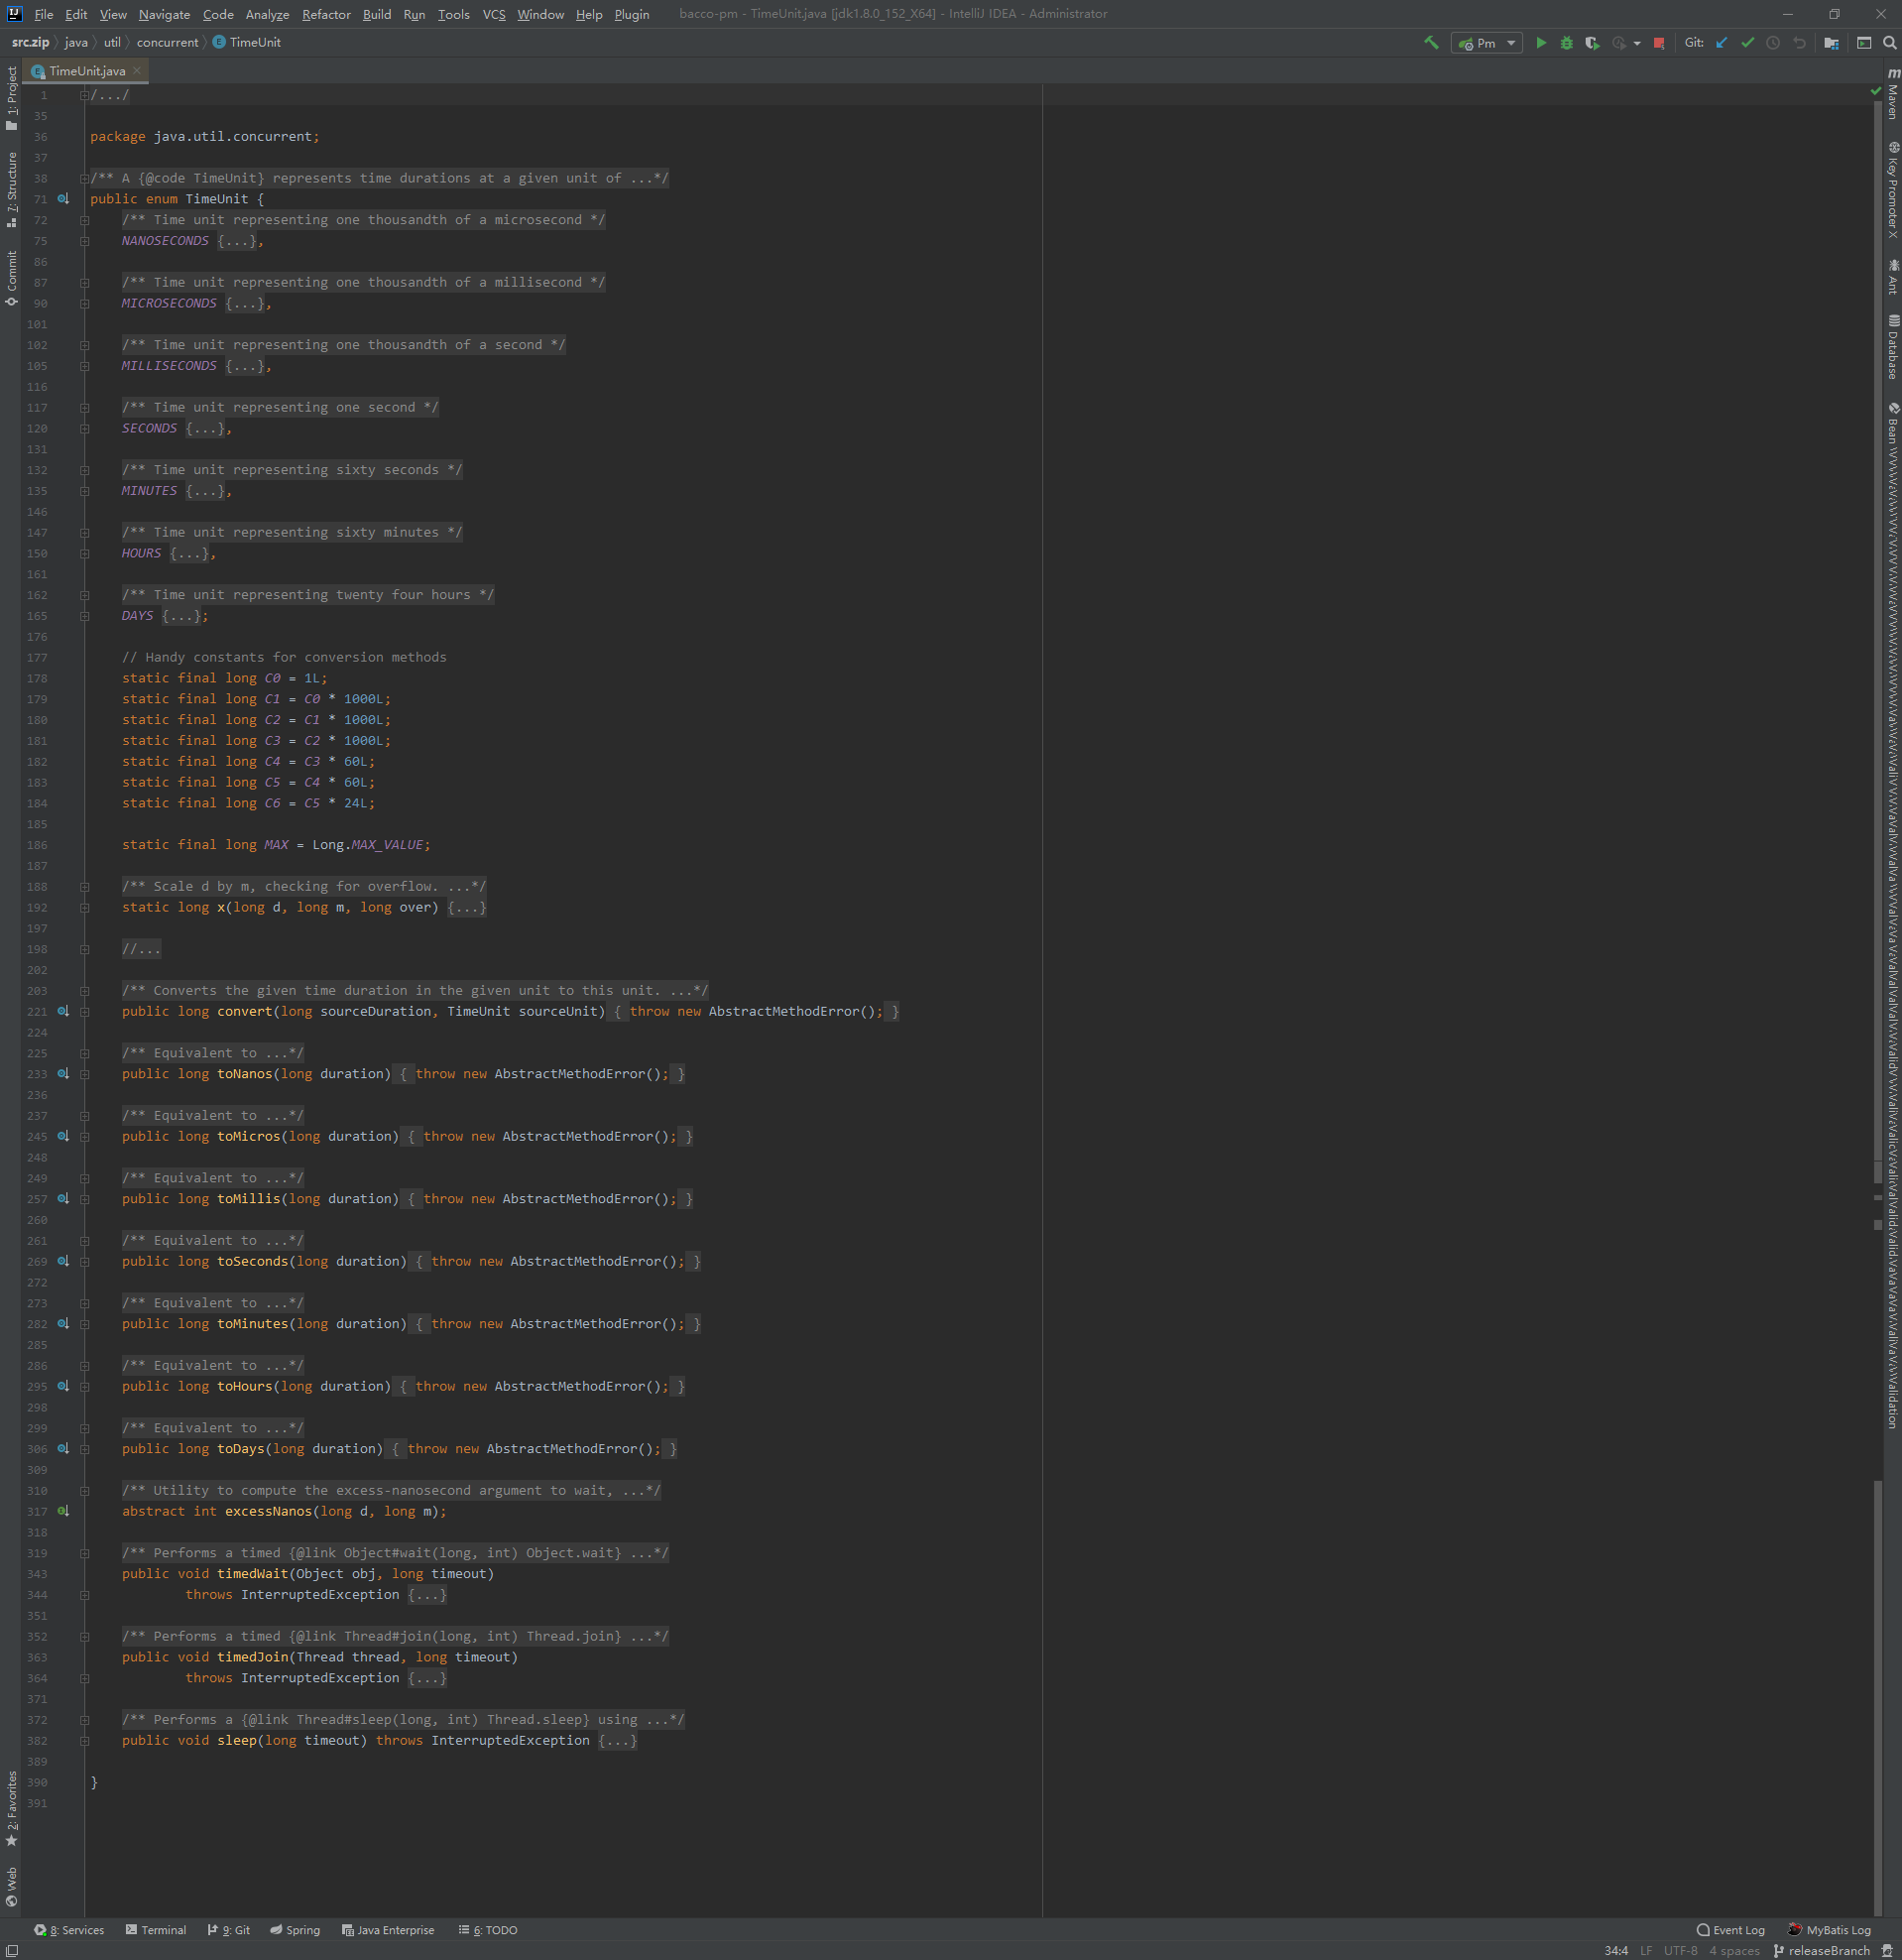The height and width of the screenshot is (1960, 1902).
Task: Open the TODO tool window
Action: pos(487,1930)
